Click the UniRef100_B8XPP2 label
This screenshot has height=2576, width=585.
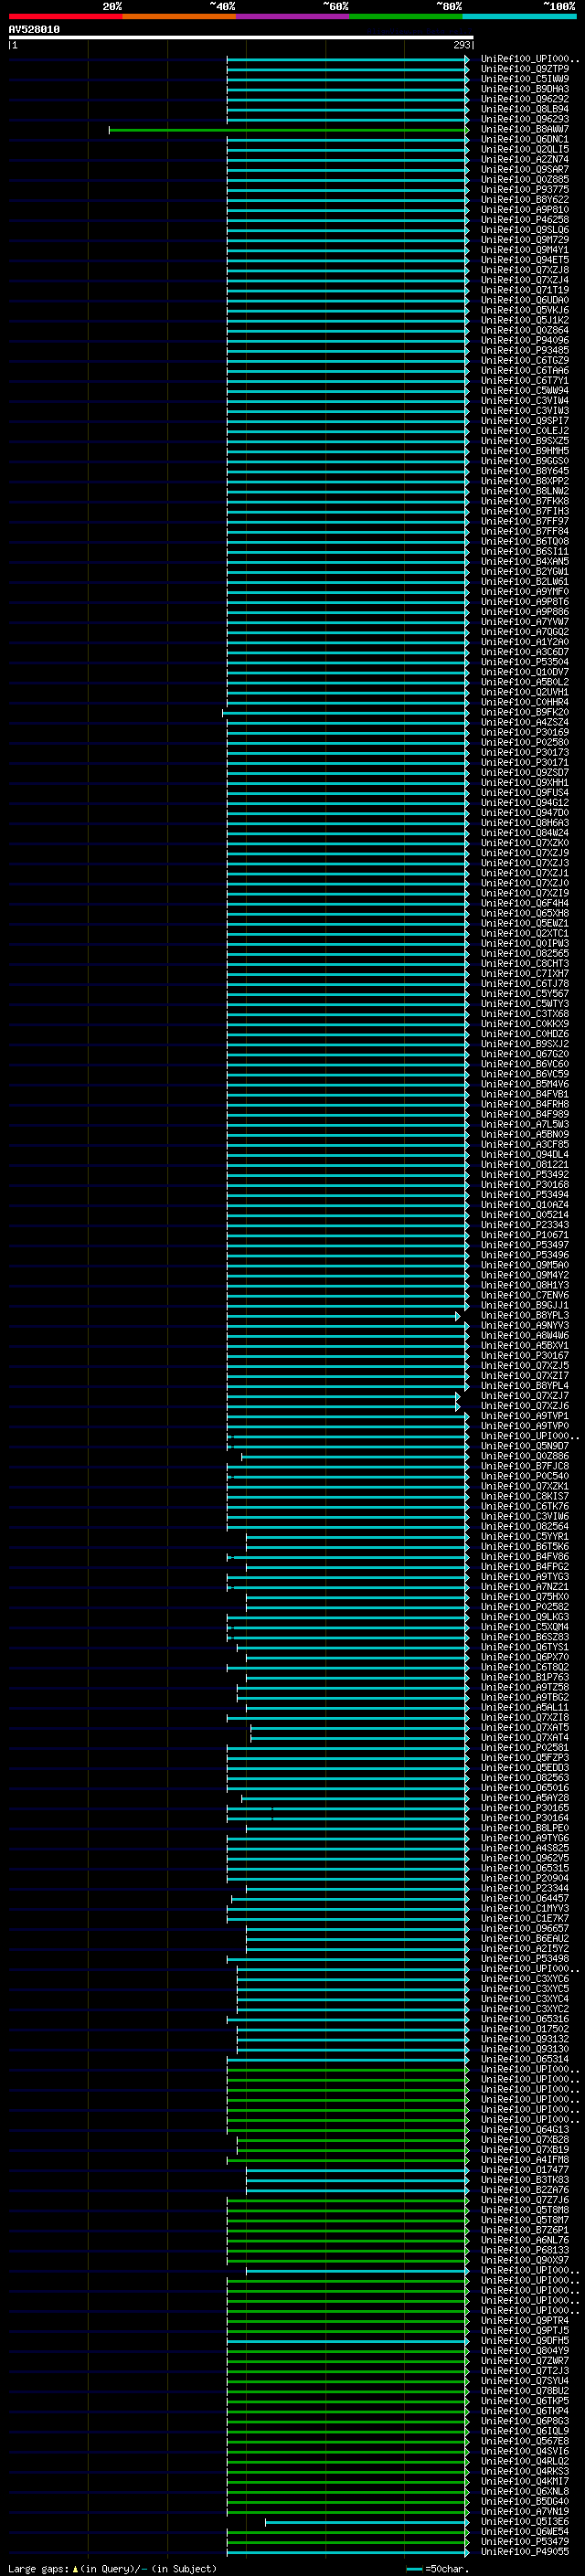[x=525, y=481]
